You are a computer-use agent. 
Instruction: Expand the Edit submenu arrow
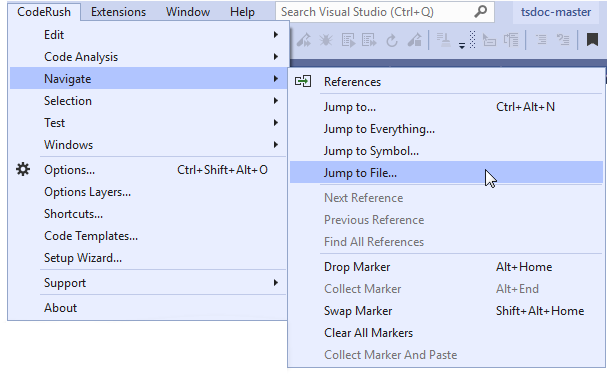pyautogui.click(x=276, y=34)
